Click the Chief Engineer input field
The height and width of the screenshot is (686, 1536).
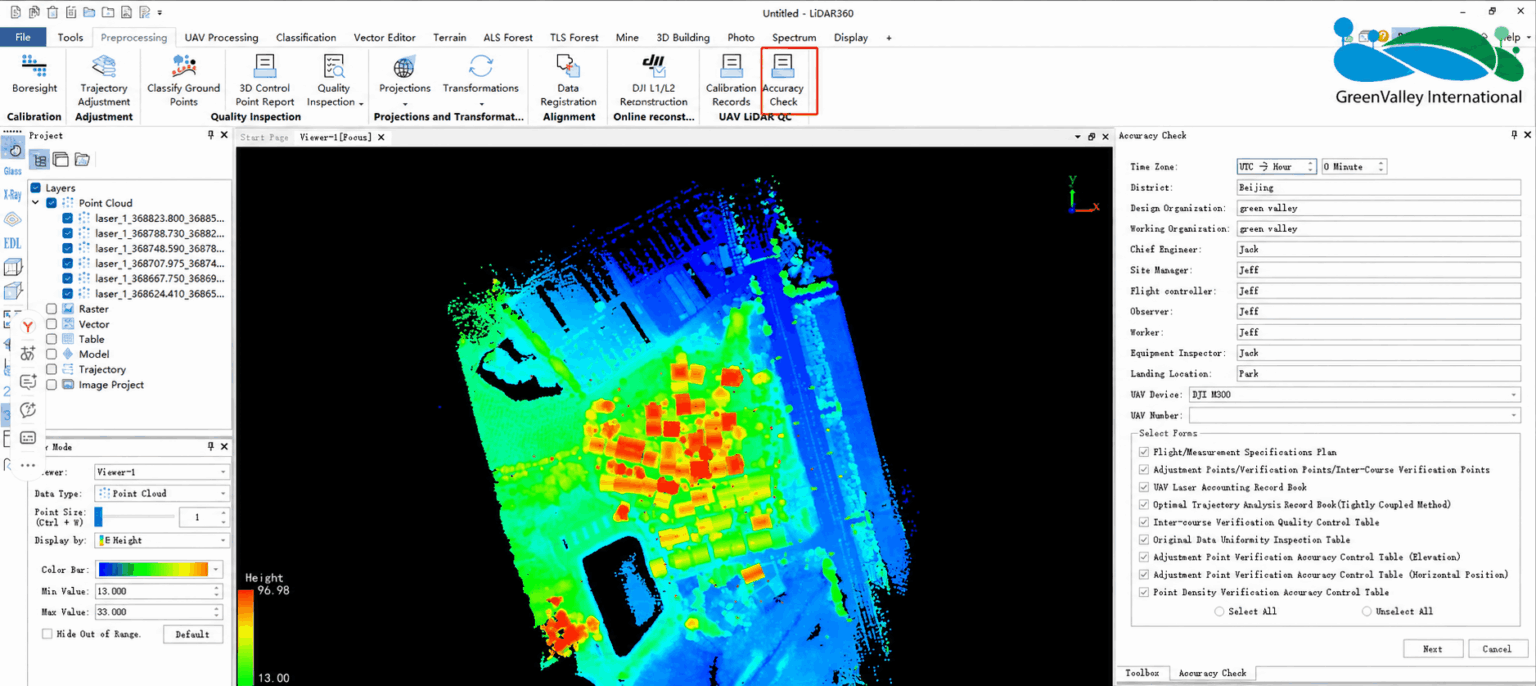(x=1378, y=249)
